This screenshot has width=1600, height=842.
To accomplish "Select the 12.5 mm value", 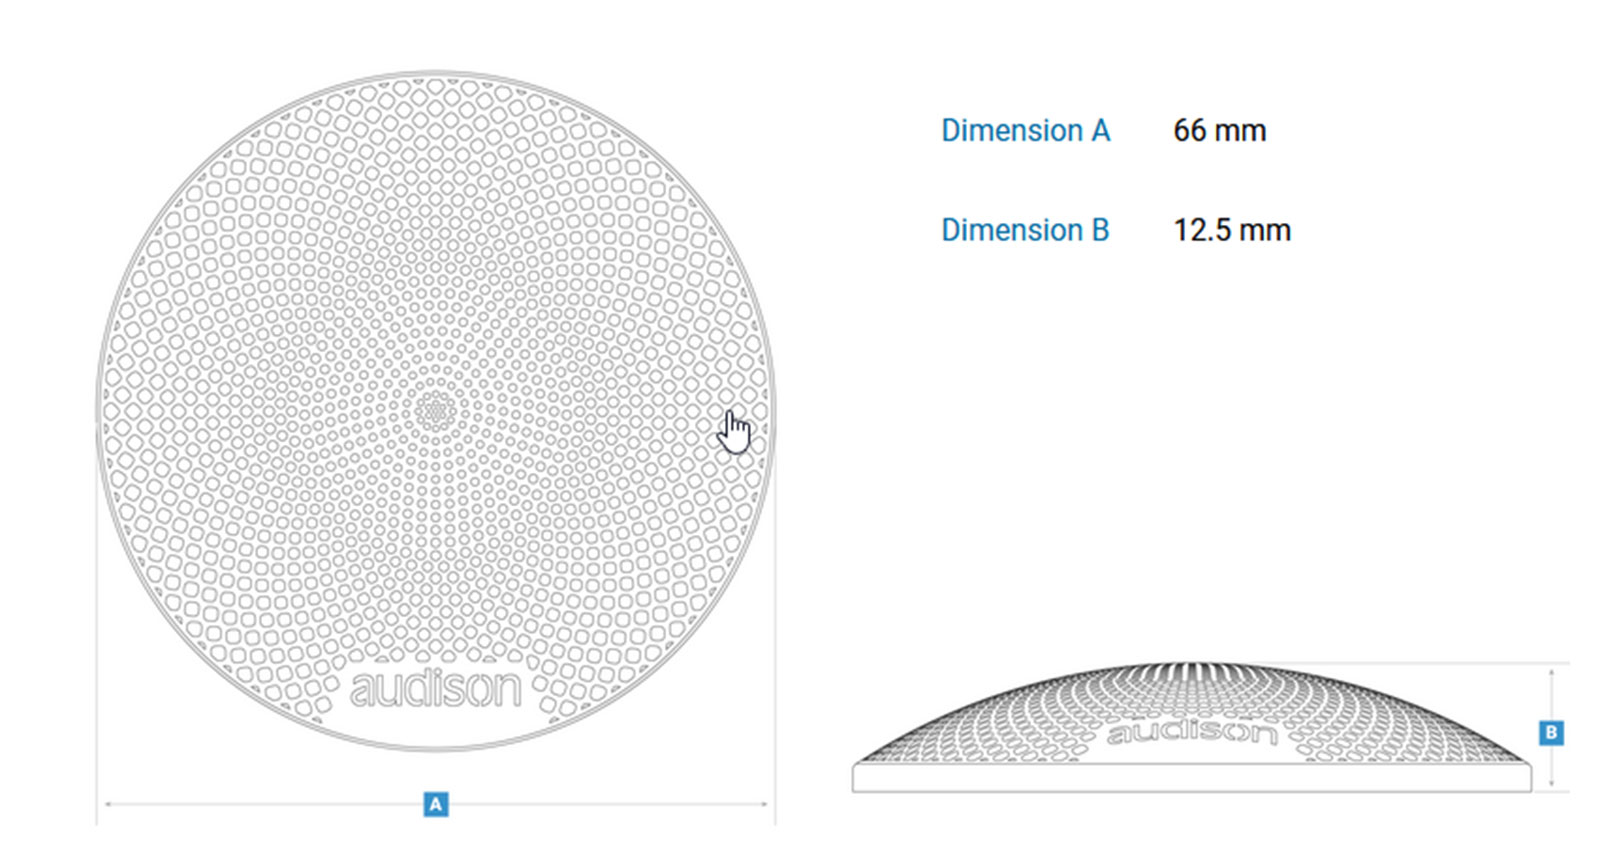I will tap(1232, 230).
